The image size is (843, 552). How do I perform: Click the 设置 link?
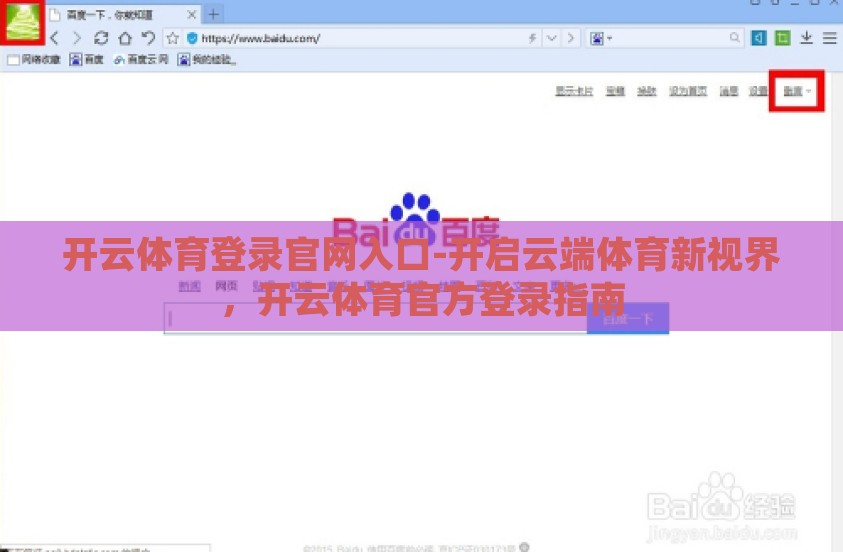coord(758,91)
